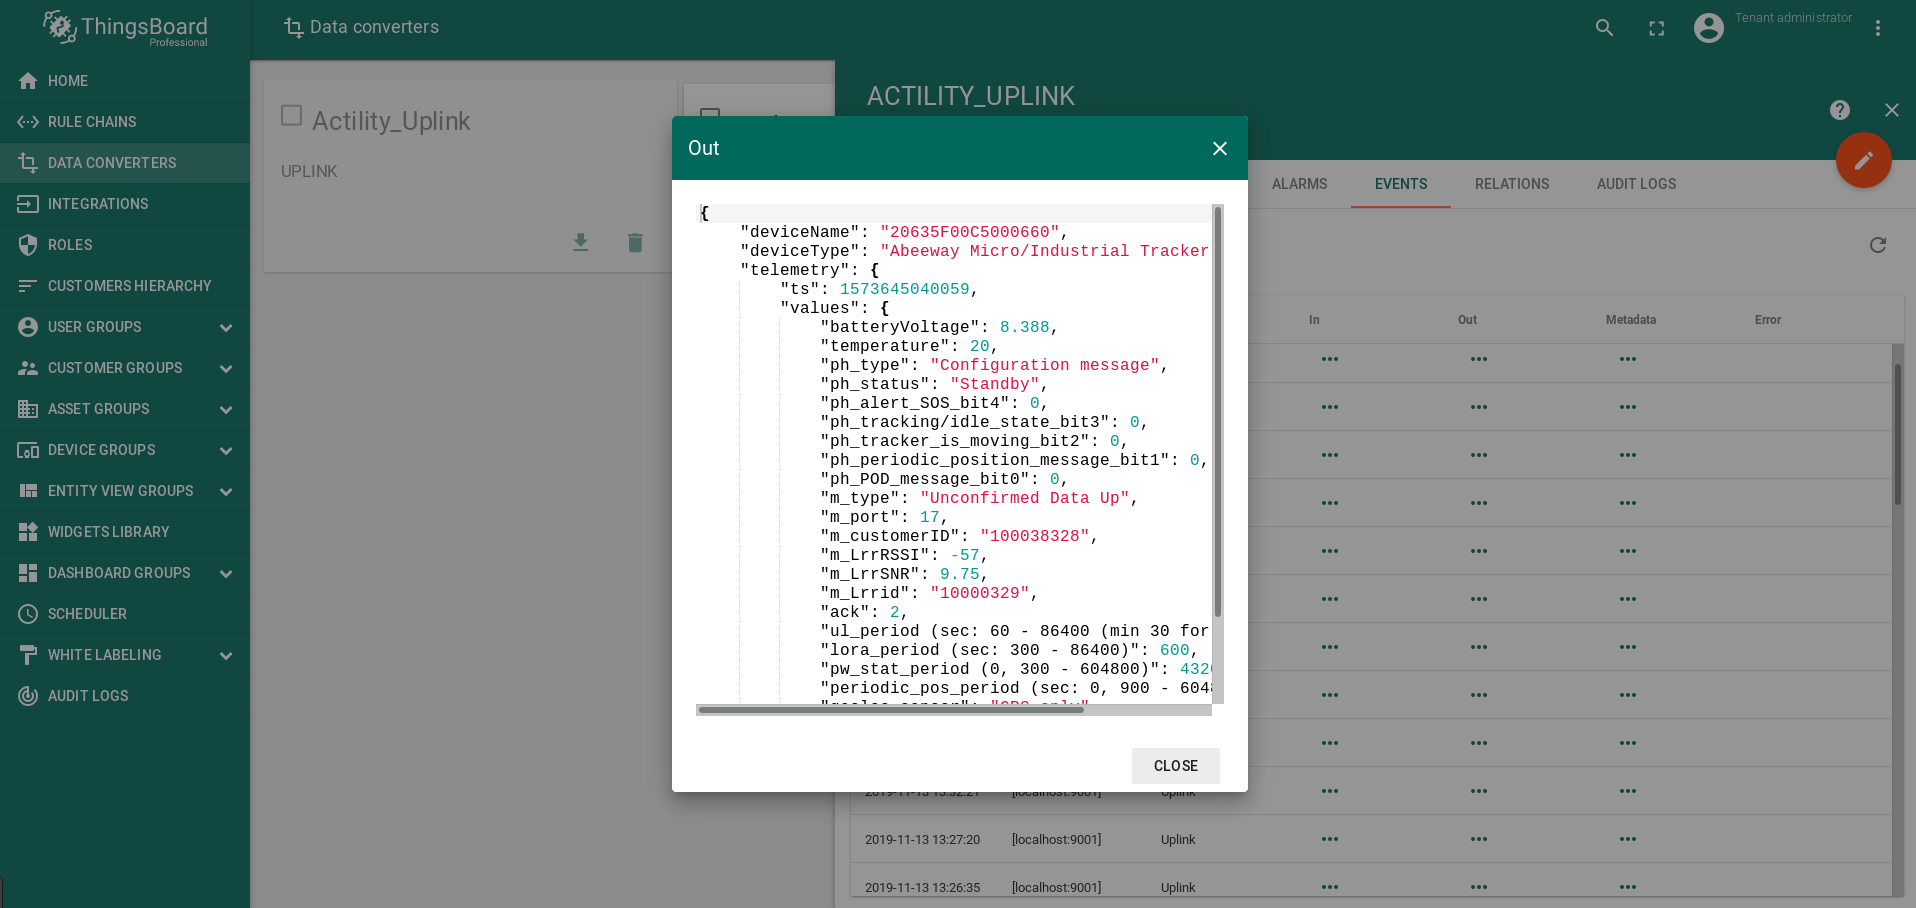Click the ts value 1573645040059
Viewport: 1916px width, 908px height.
[x=904, y=289]
